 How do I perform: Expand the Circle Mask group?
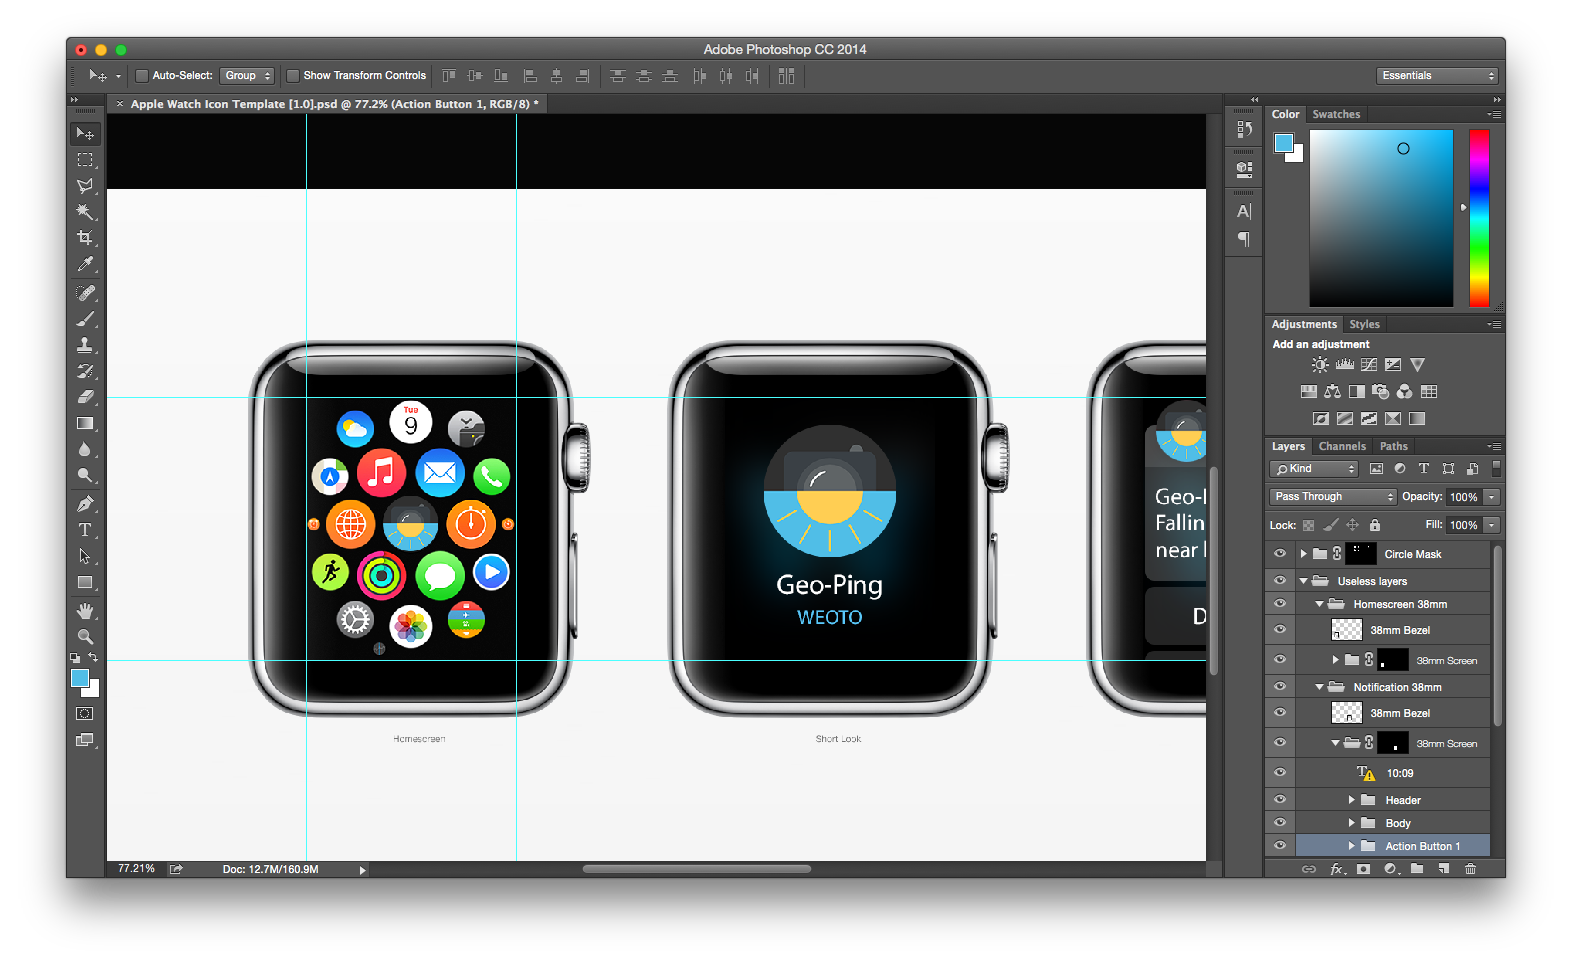[x=1303, y=553]
